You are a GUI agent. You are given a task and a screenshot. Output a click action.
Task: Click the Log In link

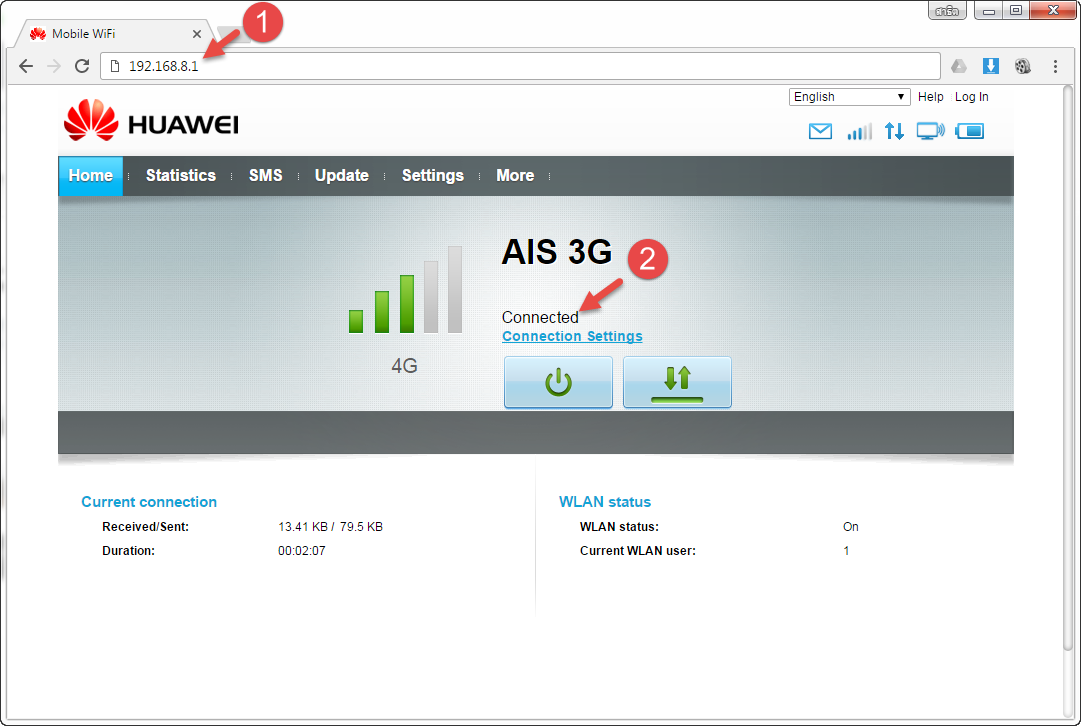click(971, 97)
